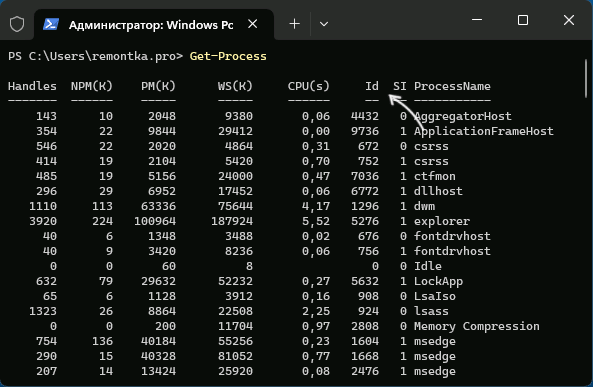Click the WS value 187924
593x387 pixels.
point(232,221)
